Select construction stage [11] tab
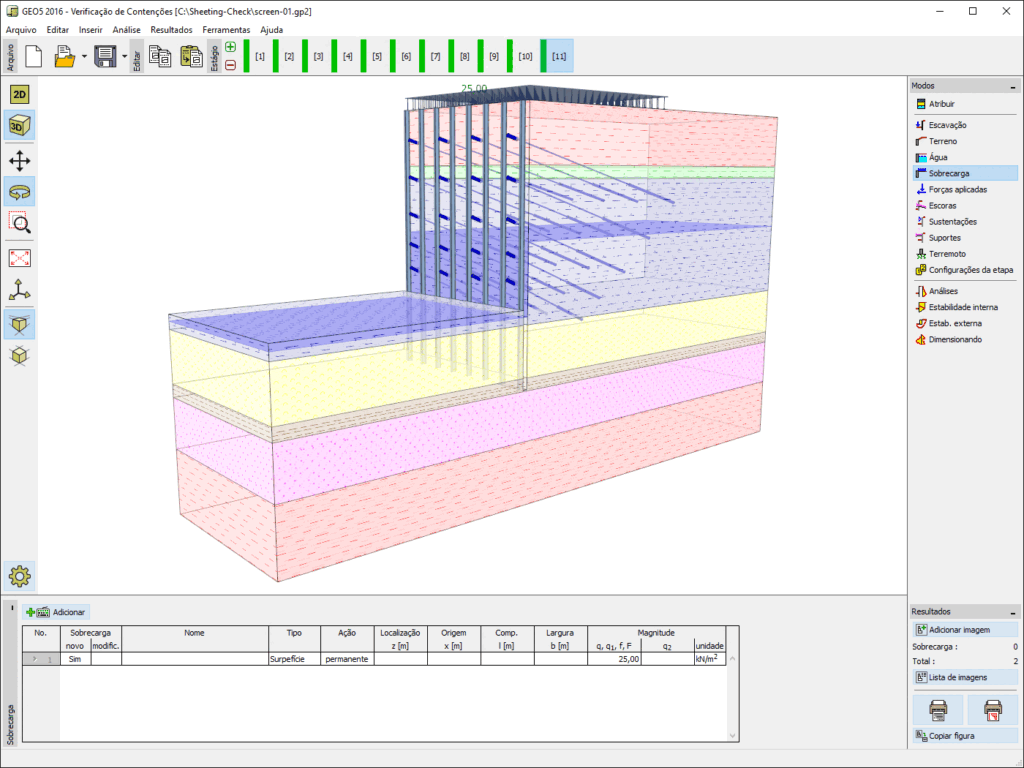This screenshot has height=768, width=1024. click(557, 56)
